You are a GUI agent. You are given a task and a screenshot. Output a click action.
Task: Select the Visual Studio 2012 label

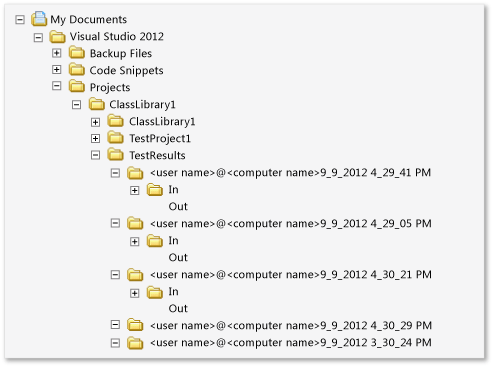tap(117, 36)
